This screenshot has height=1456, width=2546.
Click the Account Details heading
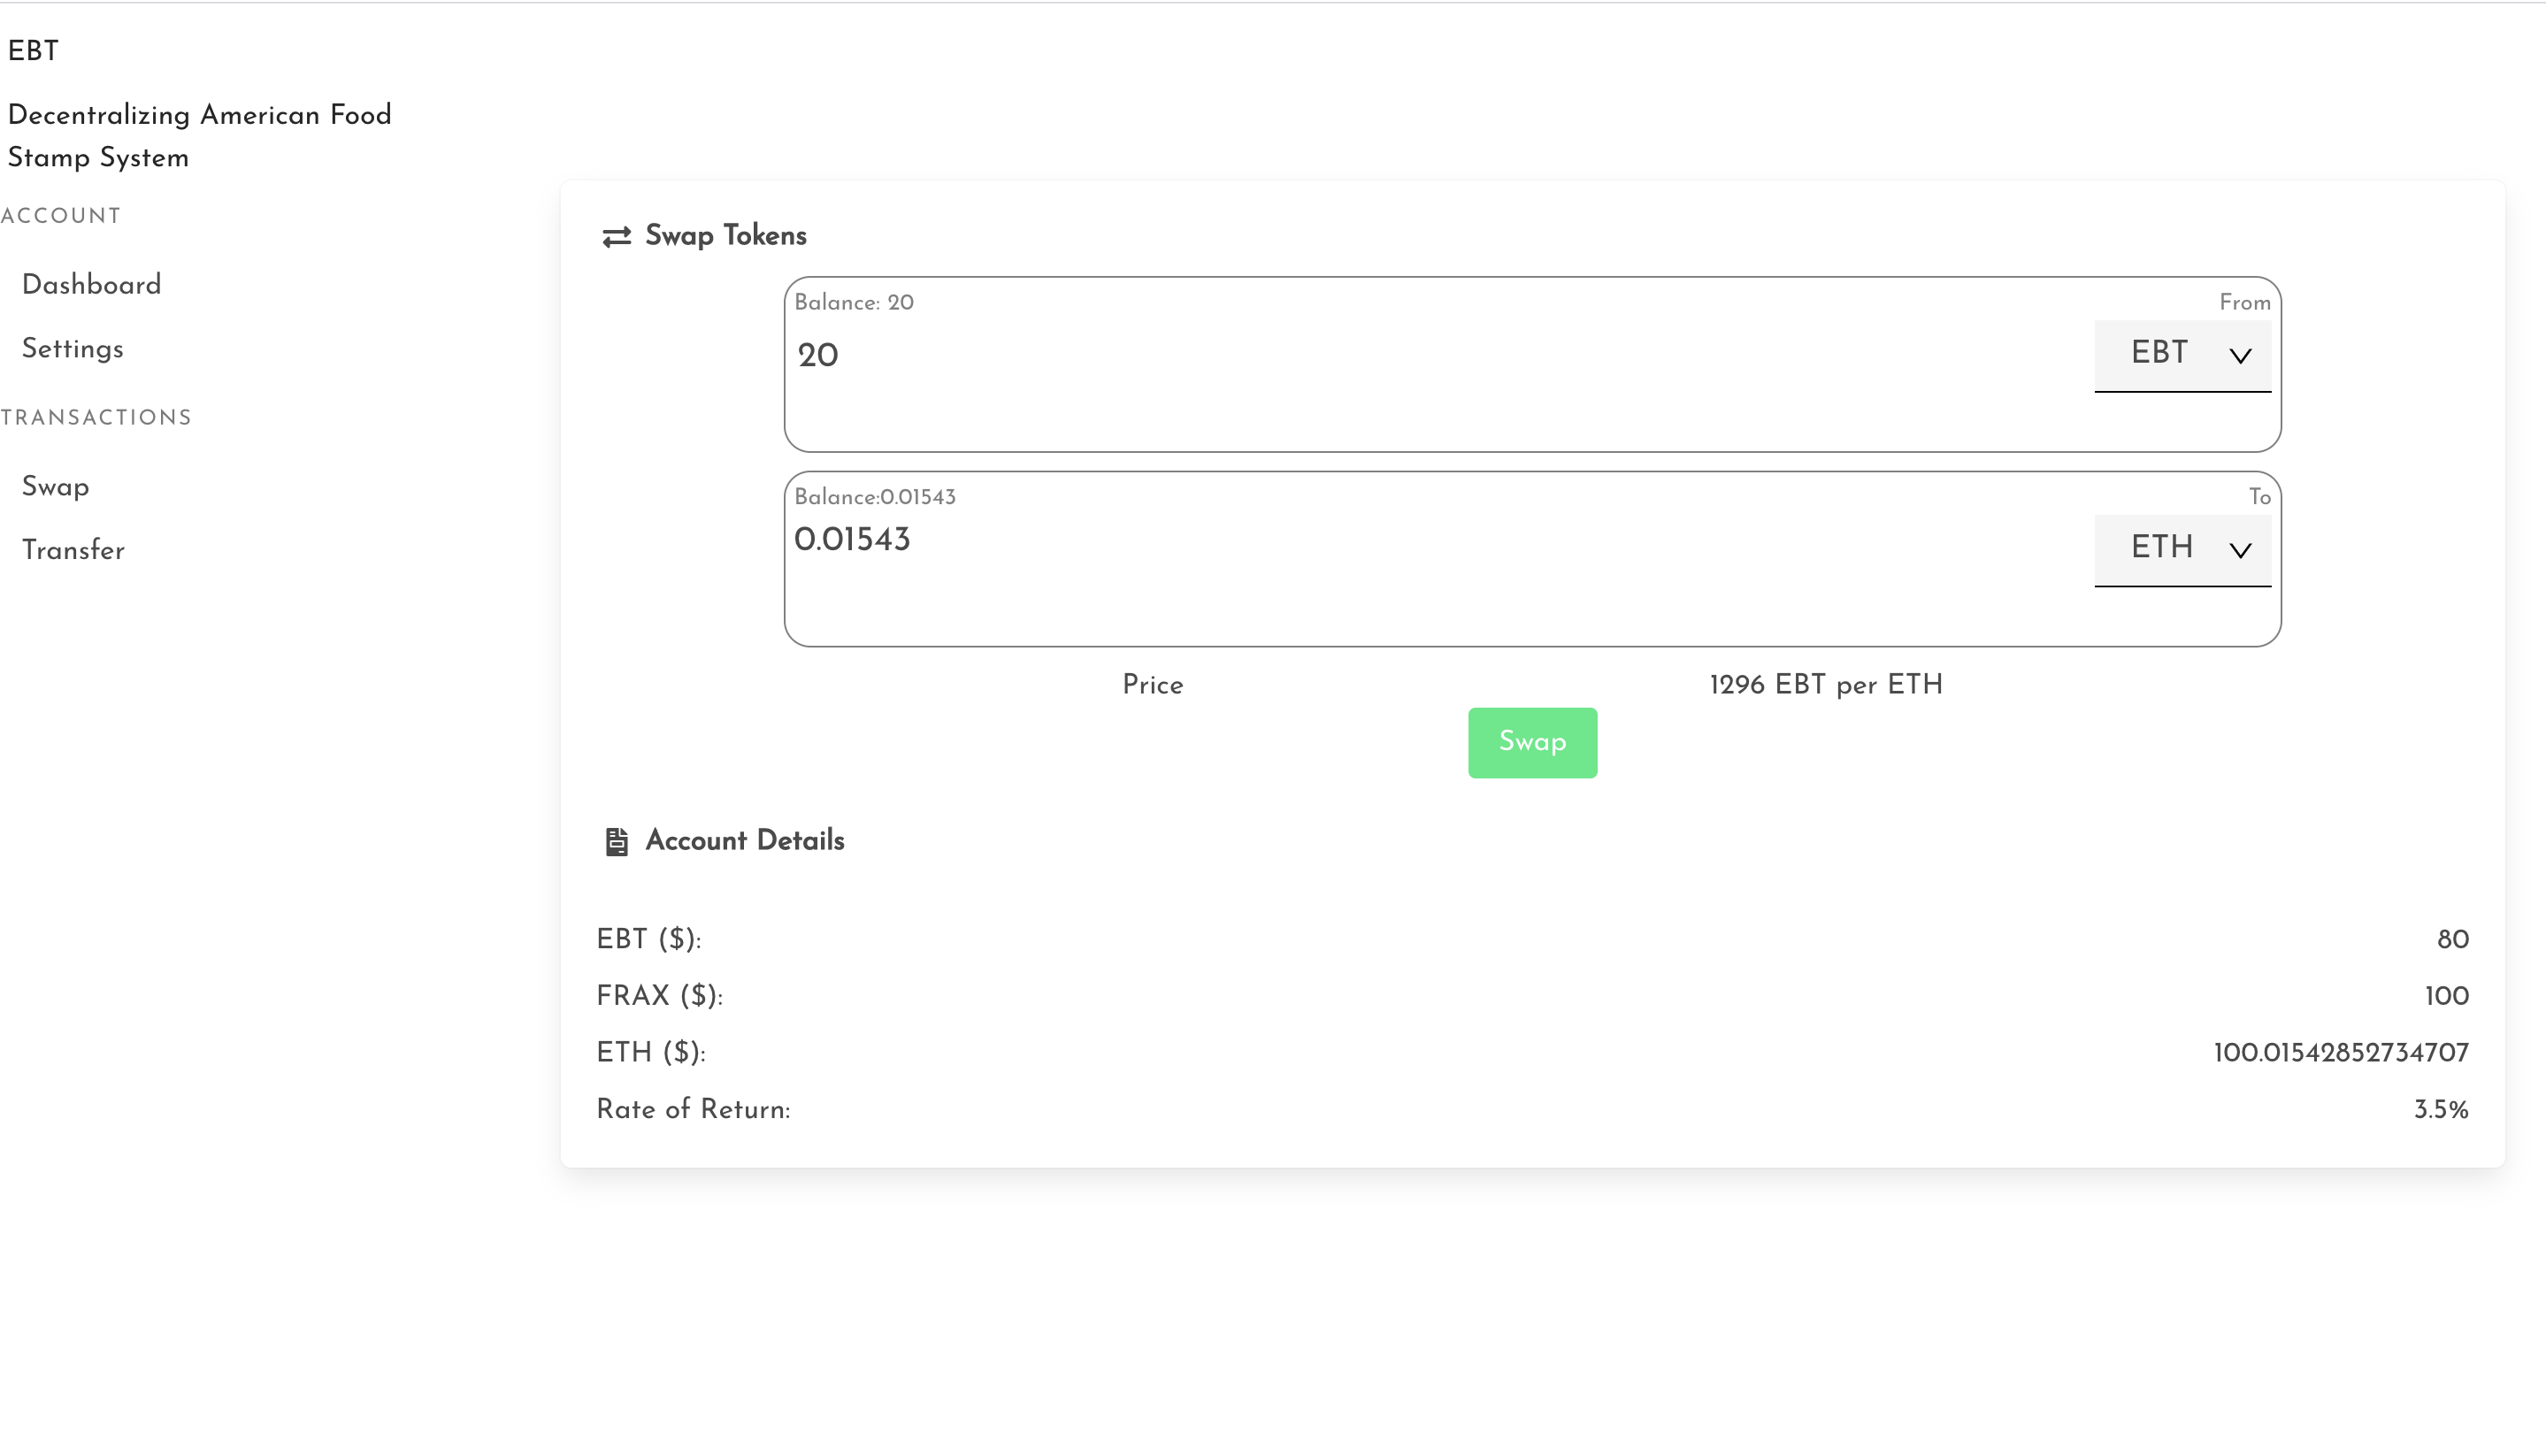point(745,841)
